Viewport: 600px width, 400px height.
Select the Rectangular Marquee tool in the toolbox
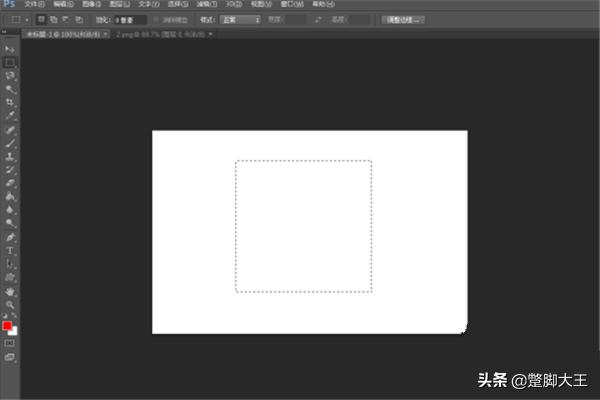pos(10,62)
